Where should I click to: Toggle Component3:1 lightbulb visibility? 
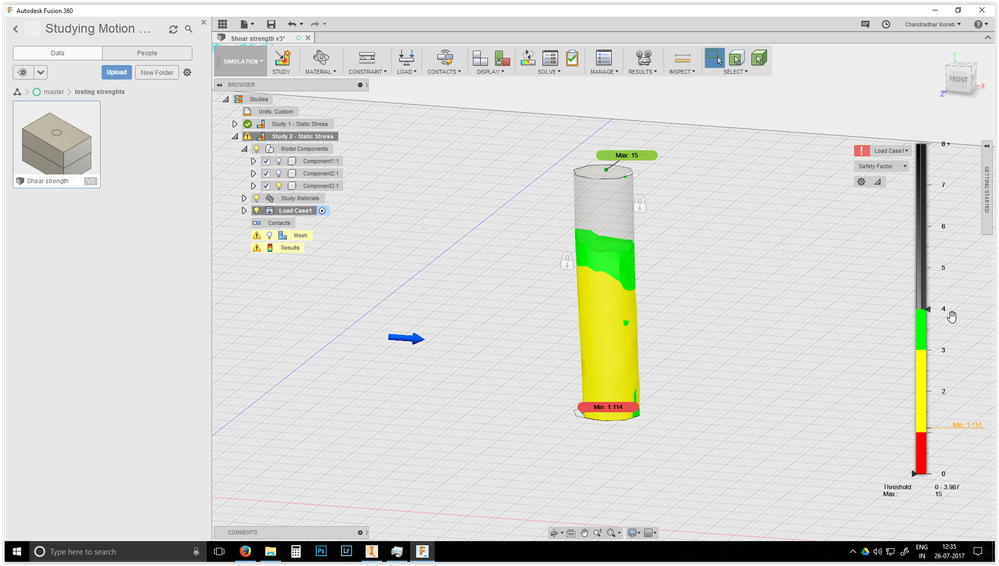[x=278, y=186]
